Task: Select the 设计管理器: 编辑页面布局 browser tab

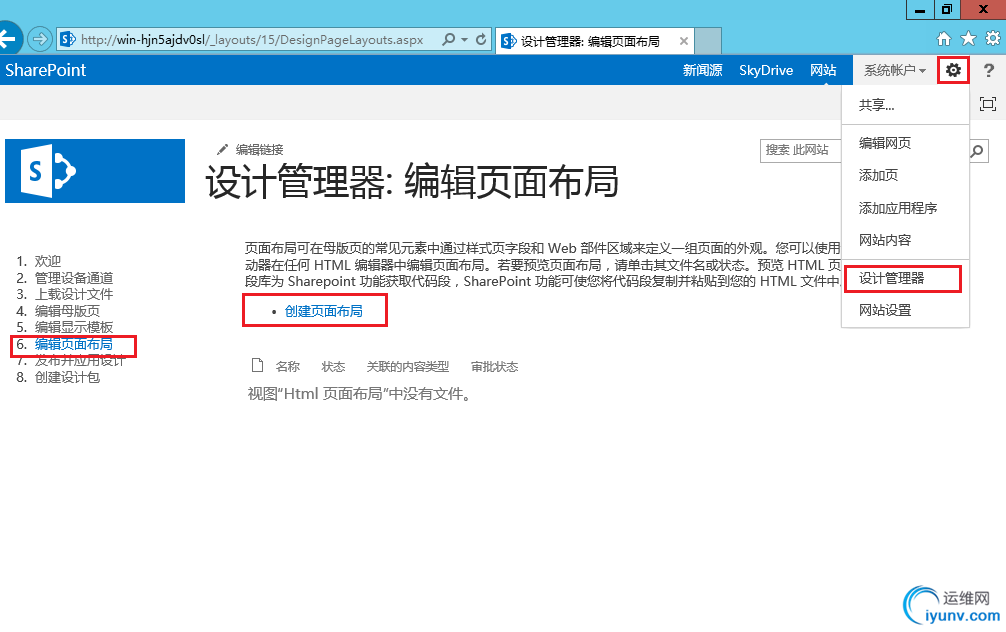Action: [x=595, y=41]
